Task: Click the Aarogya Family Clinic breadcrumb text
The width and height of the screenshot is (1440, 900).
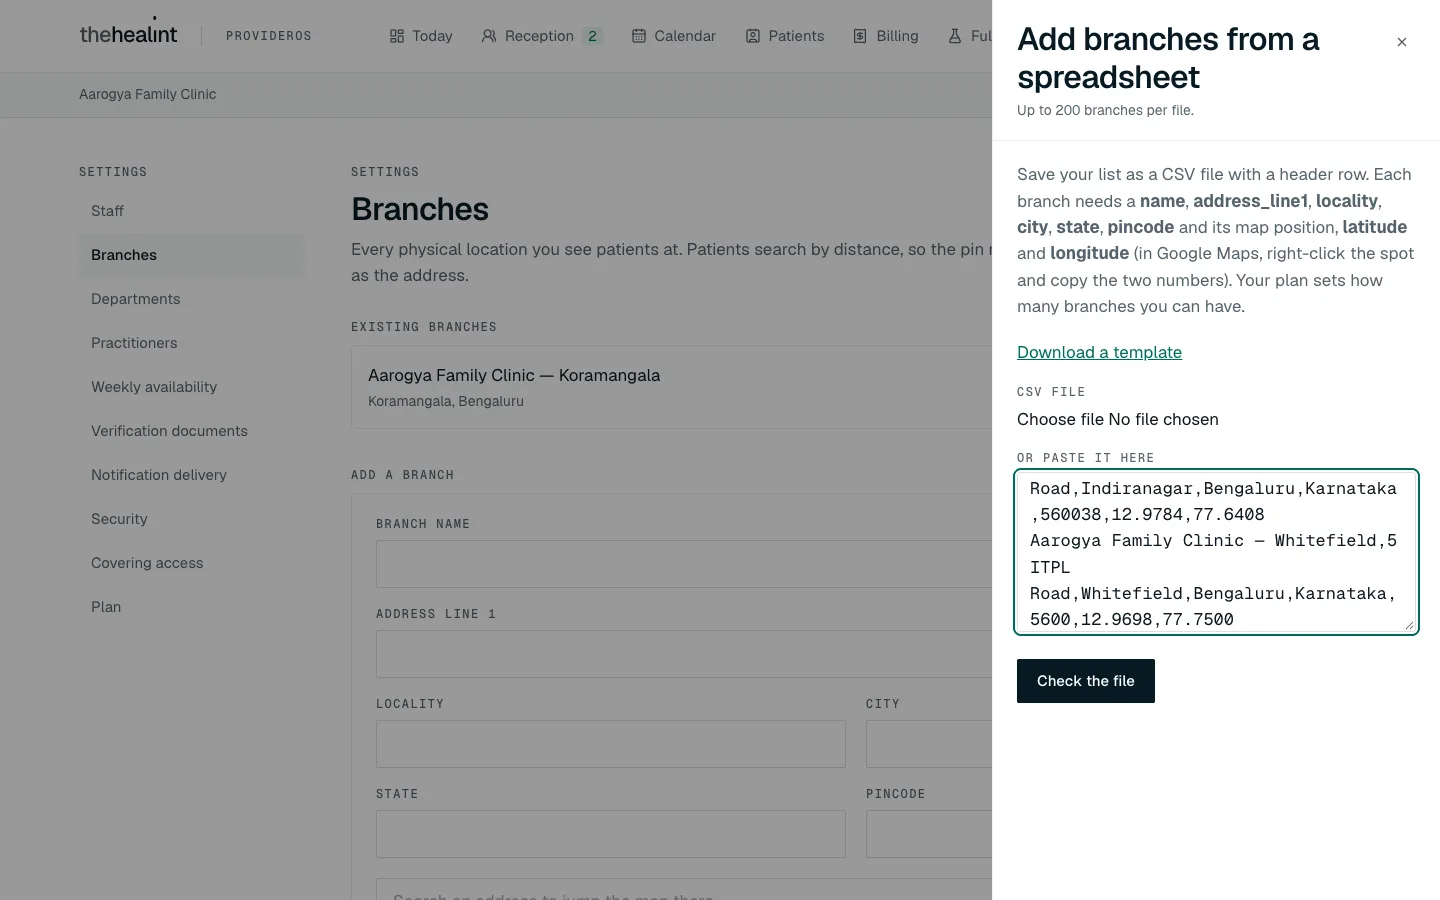Action: pyautogui.click(x=148, y=94)
